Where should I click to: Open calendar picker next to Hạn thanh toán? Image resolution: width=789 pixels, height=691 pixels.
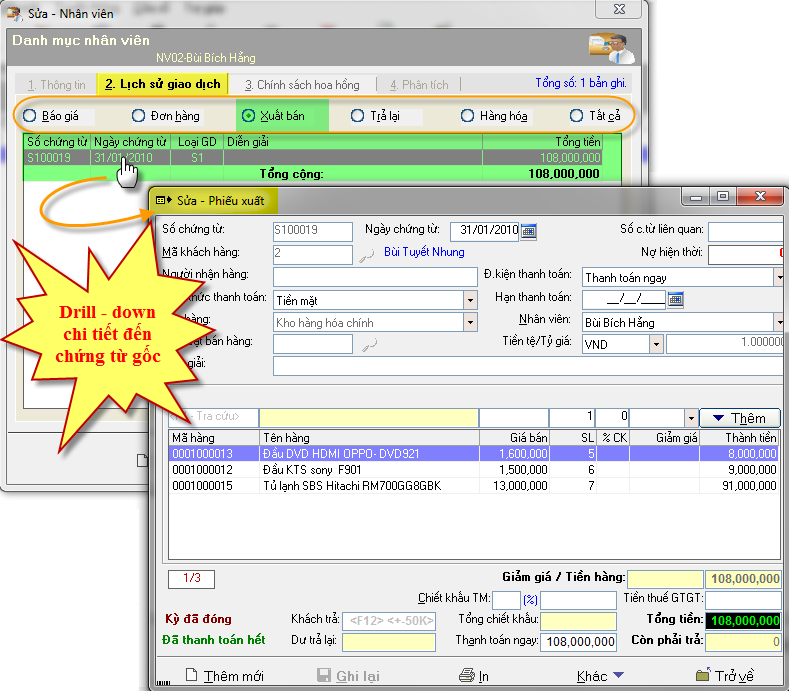tap(676, 298)
